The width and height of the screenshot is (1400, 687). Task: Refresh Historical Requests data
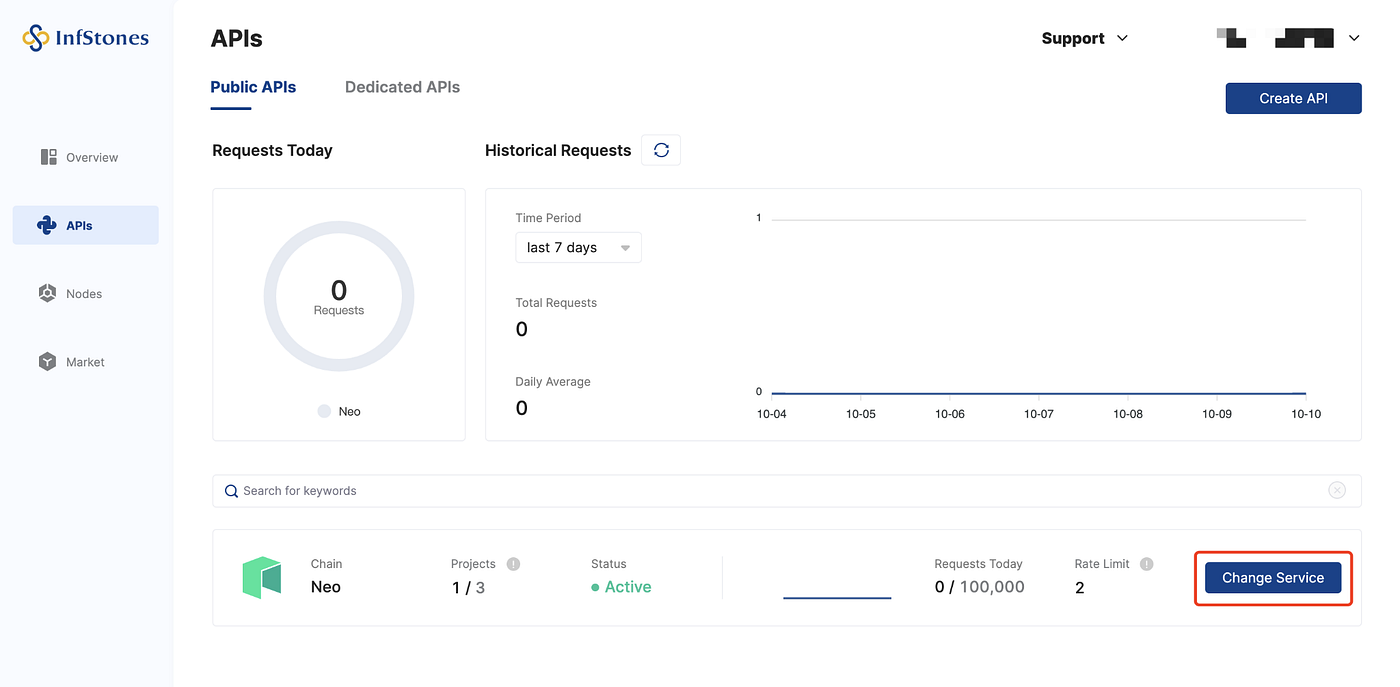coord(661,150)
